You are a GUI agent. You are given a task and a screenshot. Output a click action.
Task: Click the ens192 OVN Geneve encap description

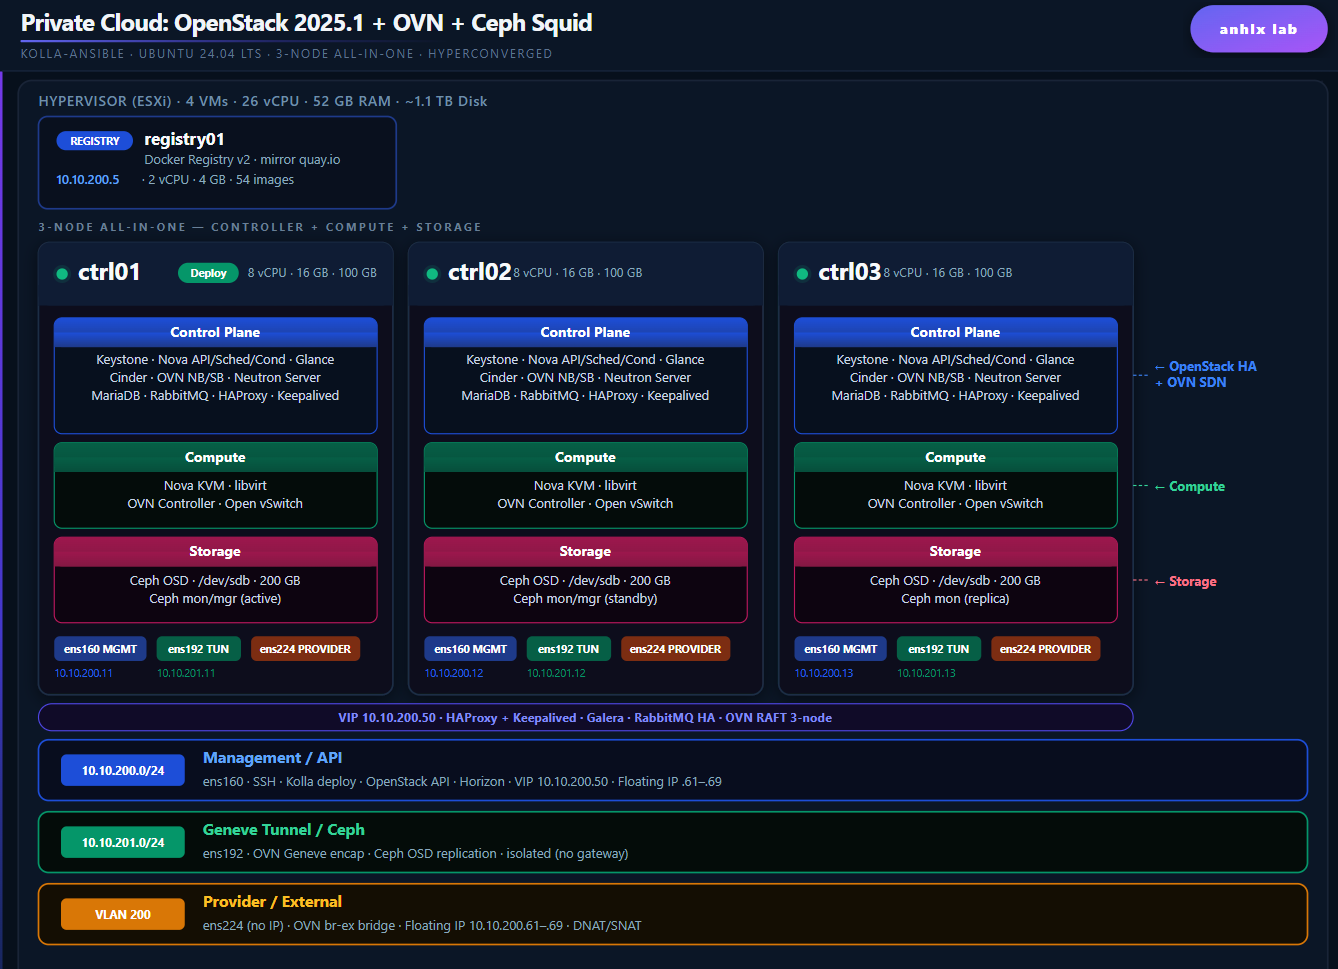coord(416,854)
